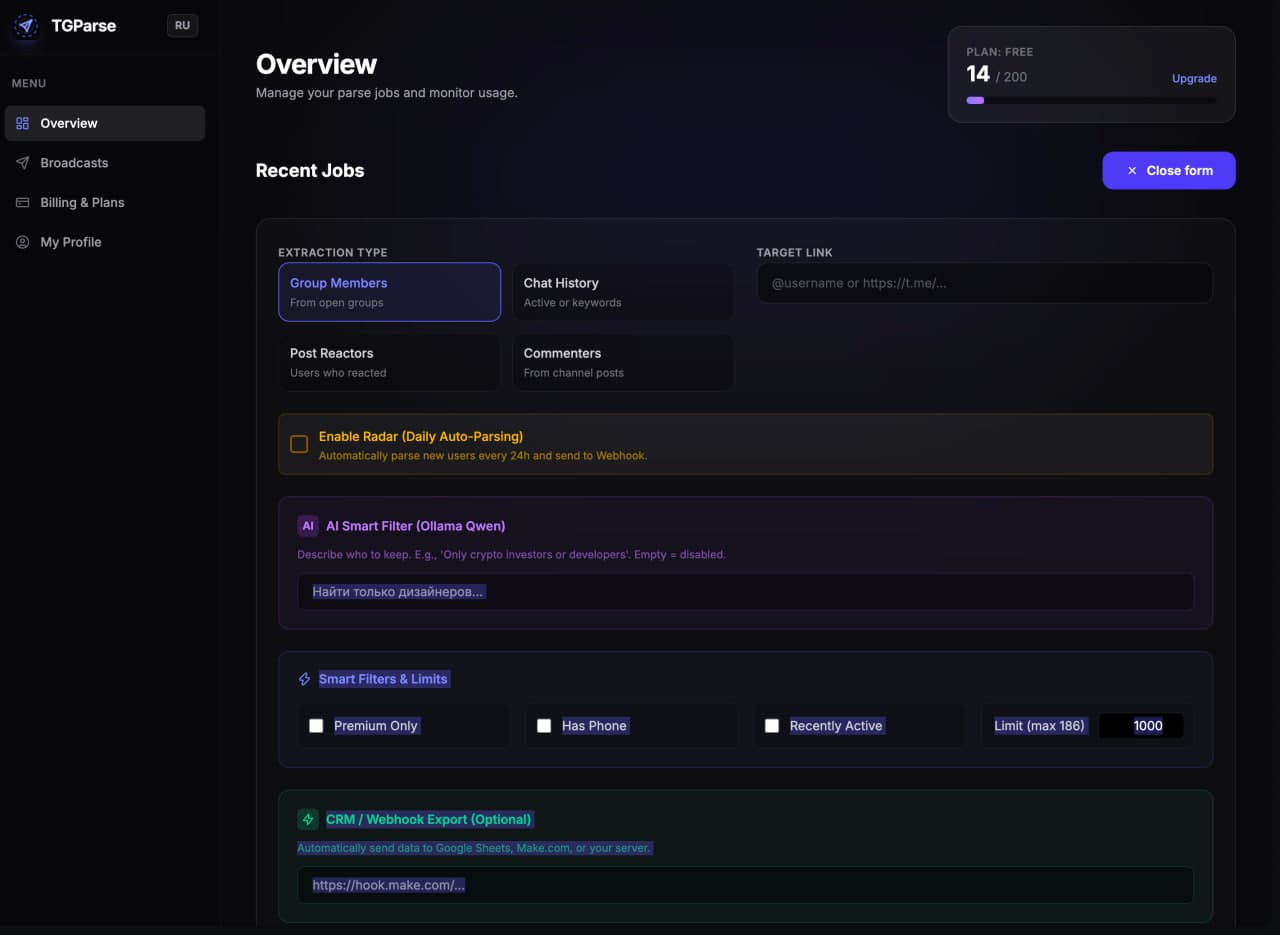Enable the Radar daily auto-parsing checkbox
This screenshot has width=1280, height=935.
299,444
